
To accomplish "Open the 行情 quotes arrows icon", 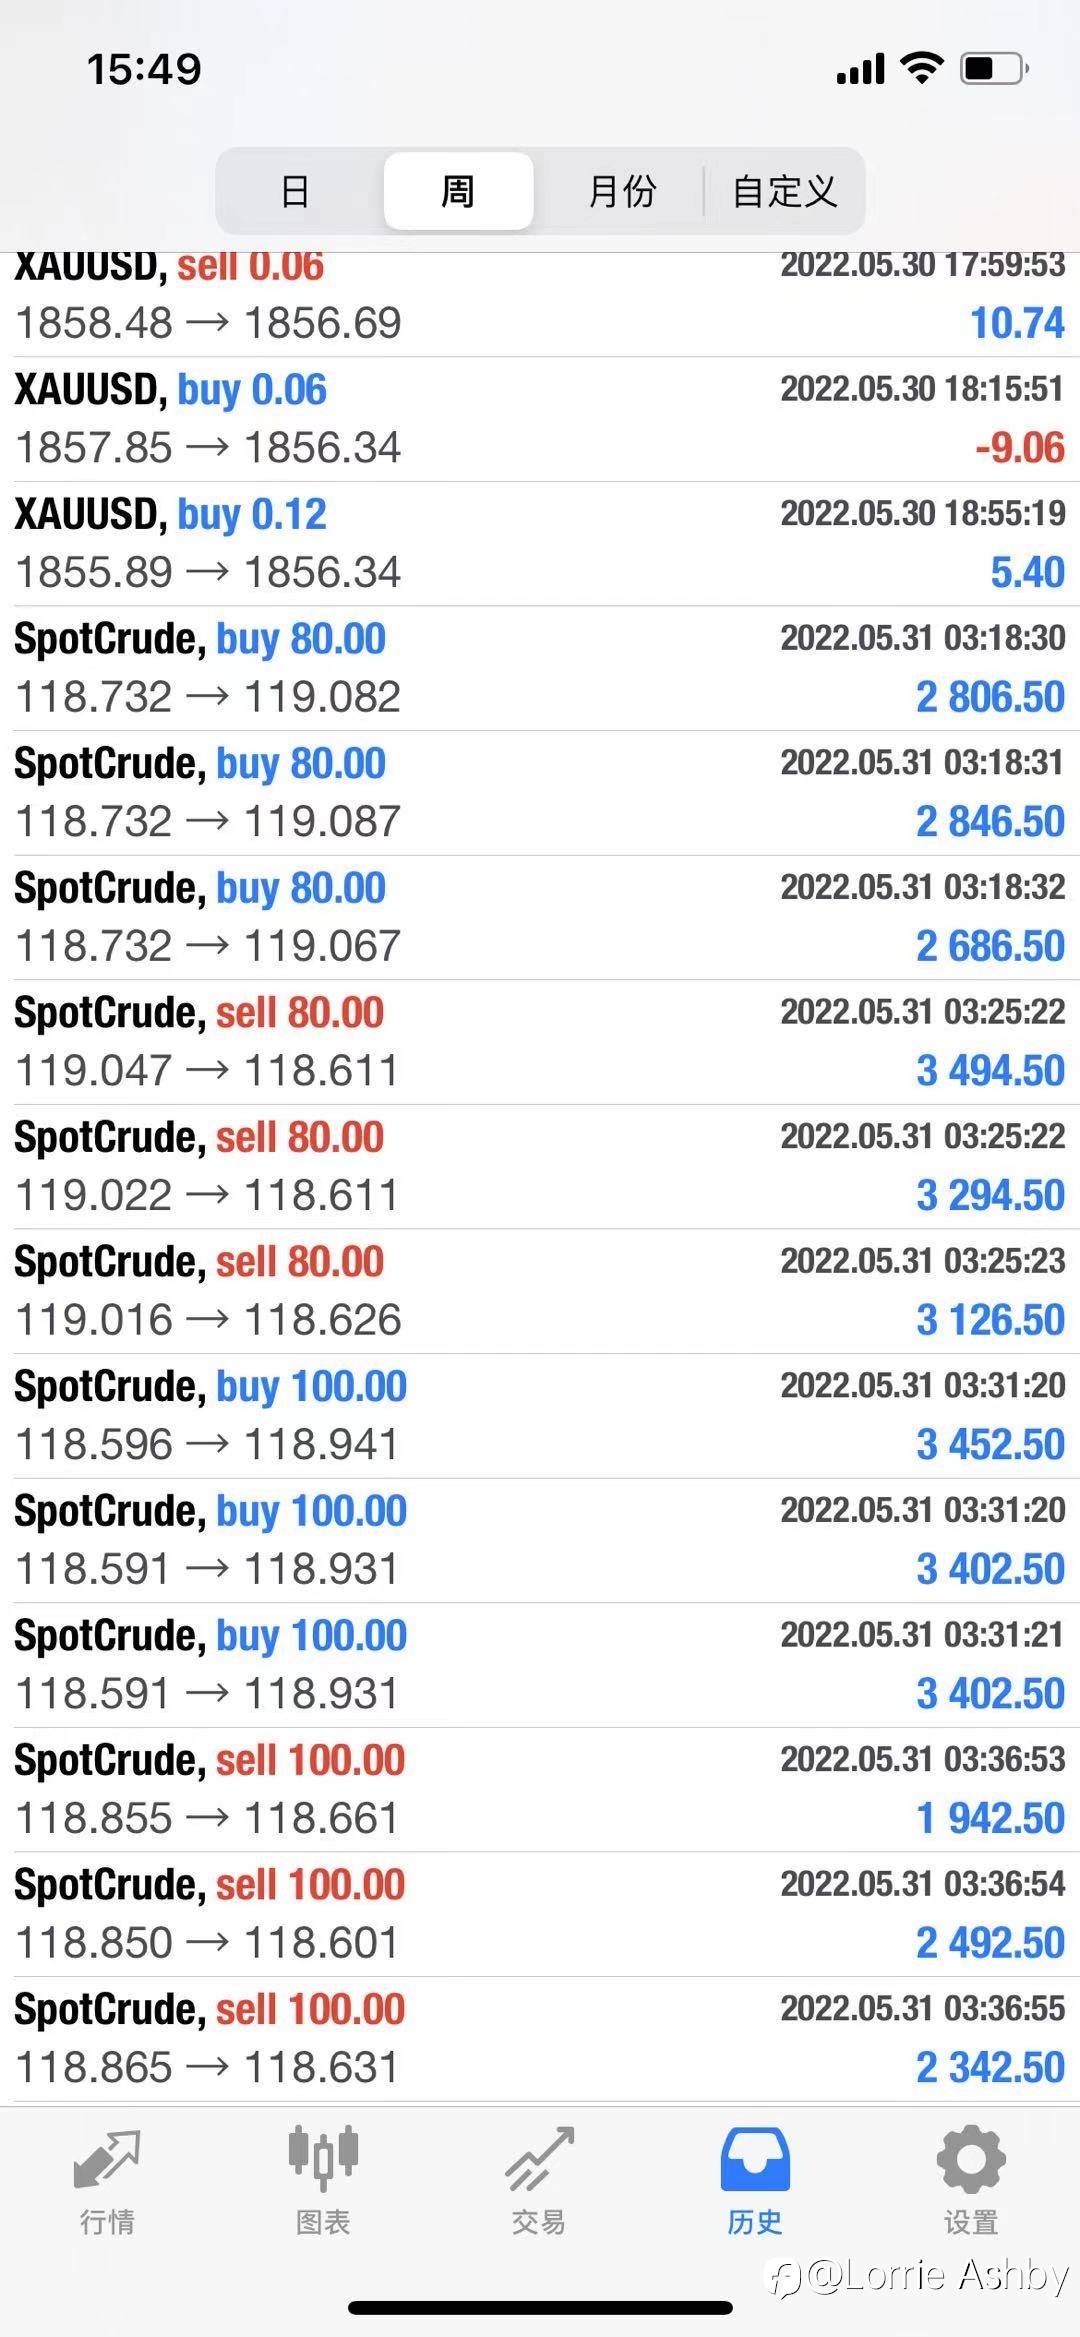I will pyautogui.click(x=107, y=2160).
